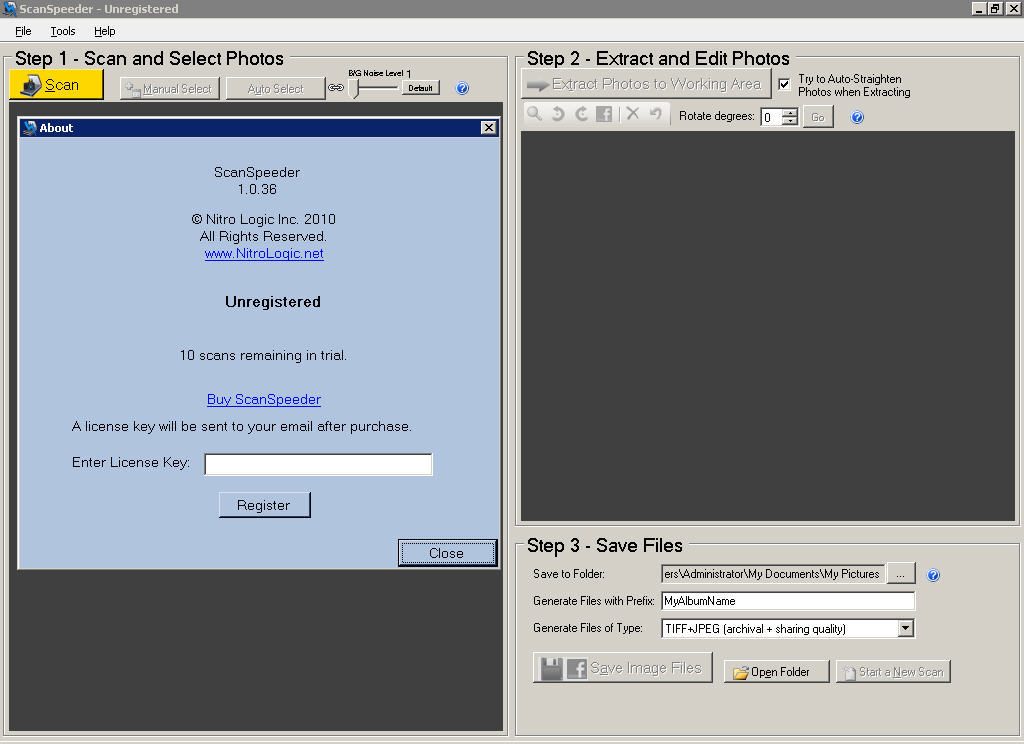
Task: Follow the www.NitroLogic.net link
Action: 264,253
